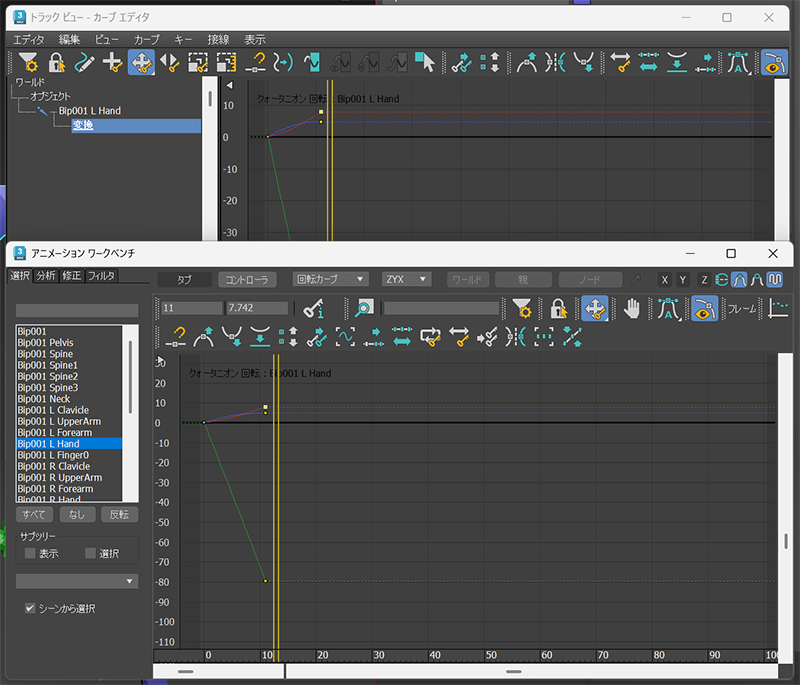Click the lock selection icon in Track View

pos(56,63)
